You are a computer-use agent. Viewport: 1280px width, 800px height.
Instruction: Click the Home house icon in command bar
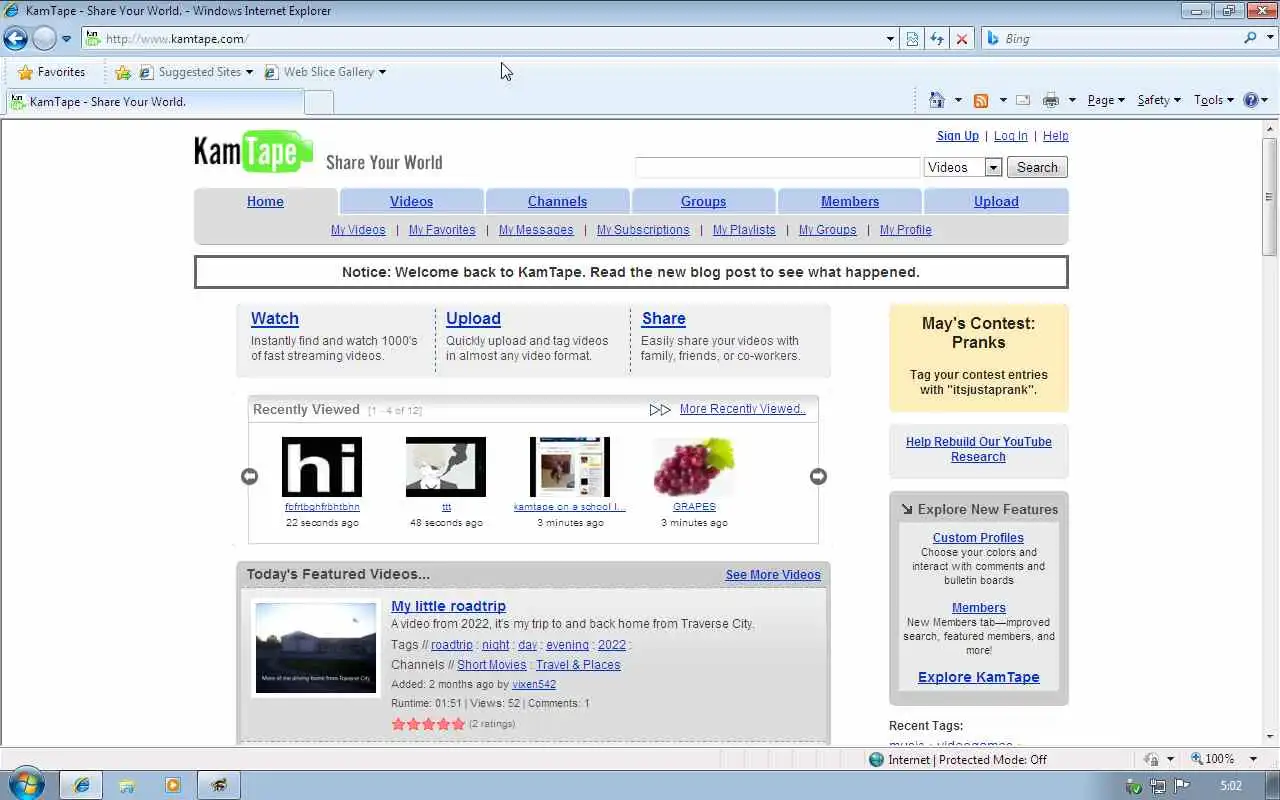coord(937,100)
